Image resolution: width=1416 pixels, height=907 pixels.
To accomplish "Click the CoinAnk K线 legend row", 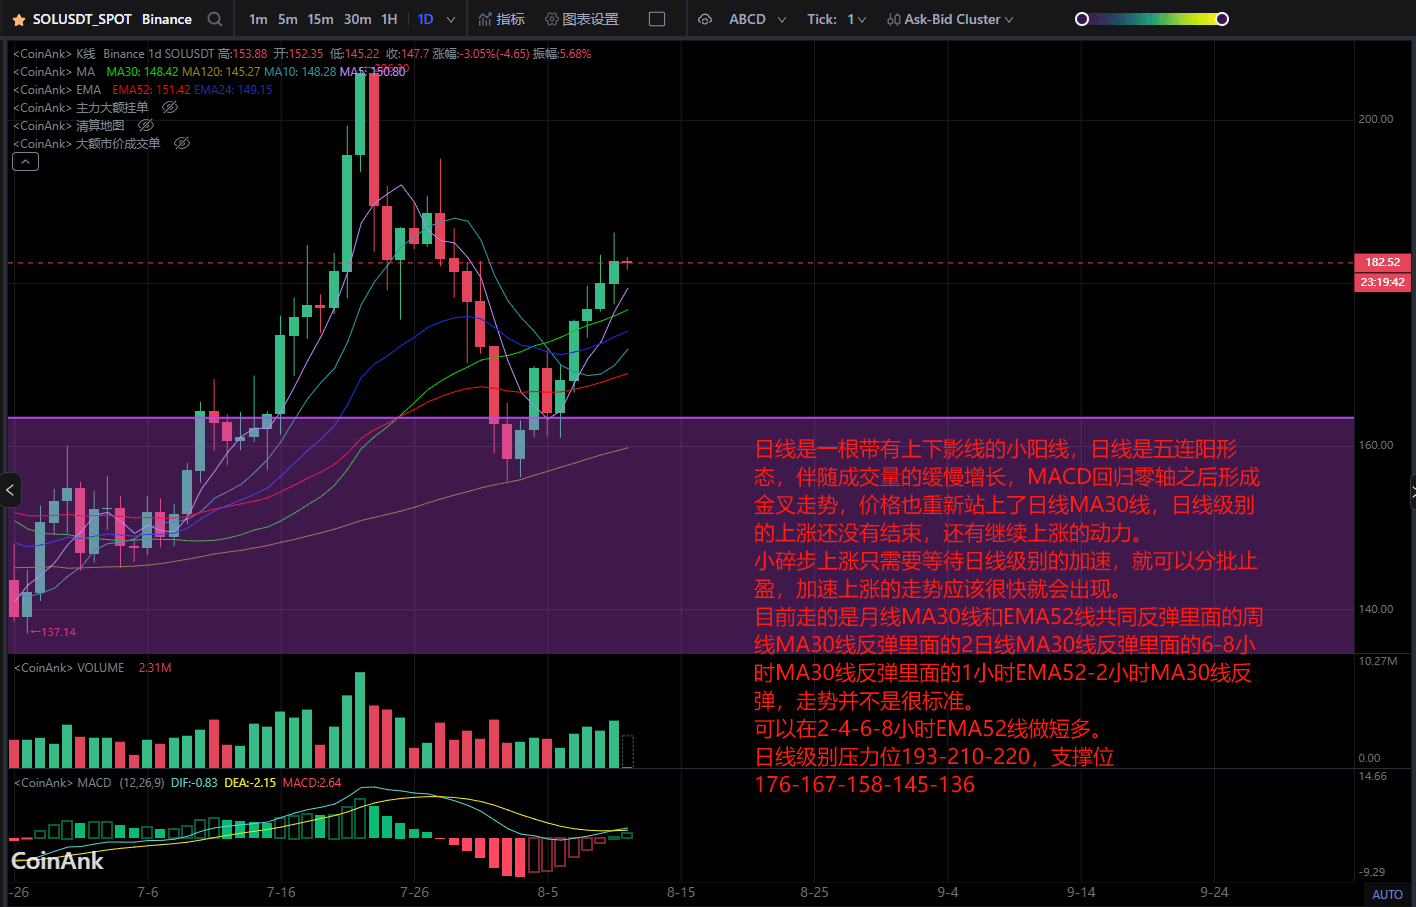I will 302,53.
